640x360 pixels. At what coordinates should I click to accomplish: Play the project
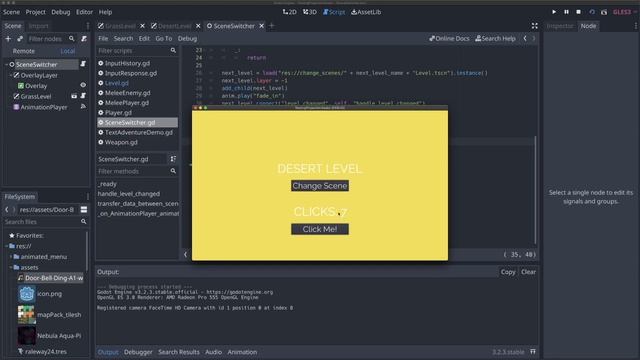(x=553, y=12)
